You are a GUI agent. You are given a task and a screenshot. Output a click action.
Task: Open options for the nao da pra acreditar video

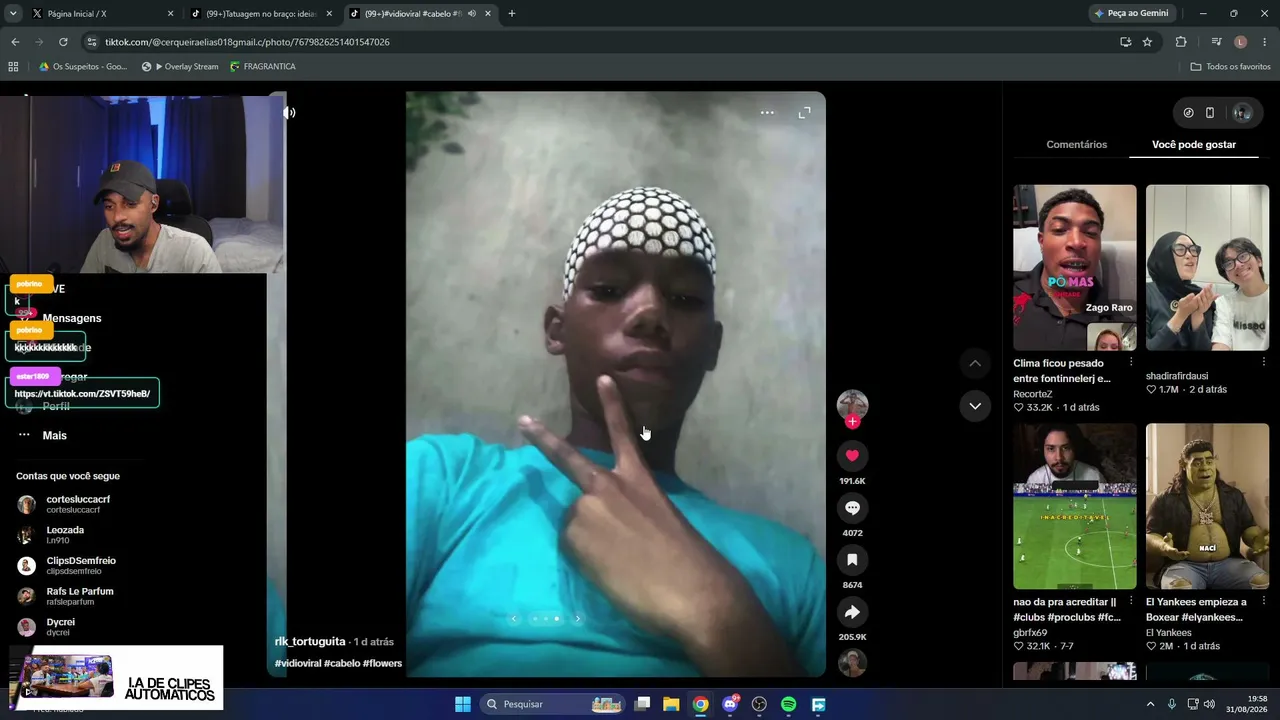click(1131, 601)
